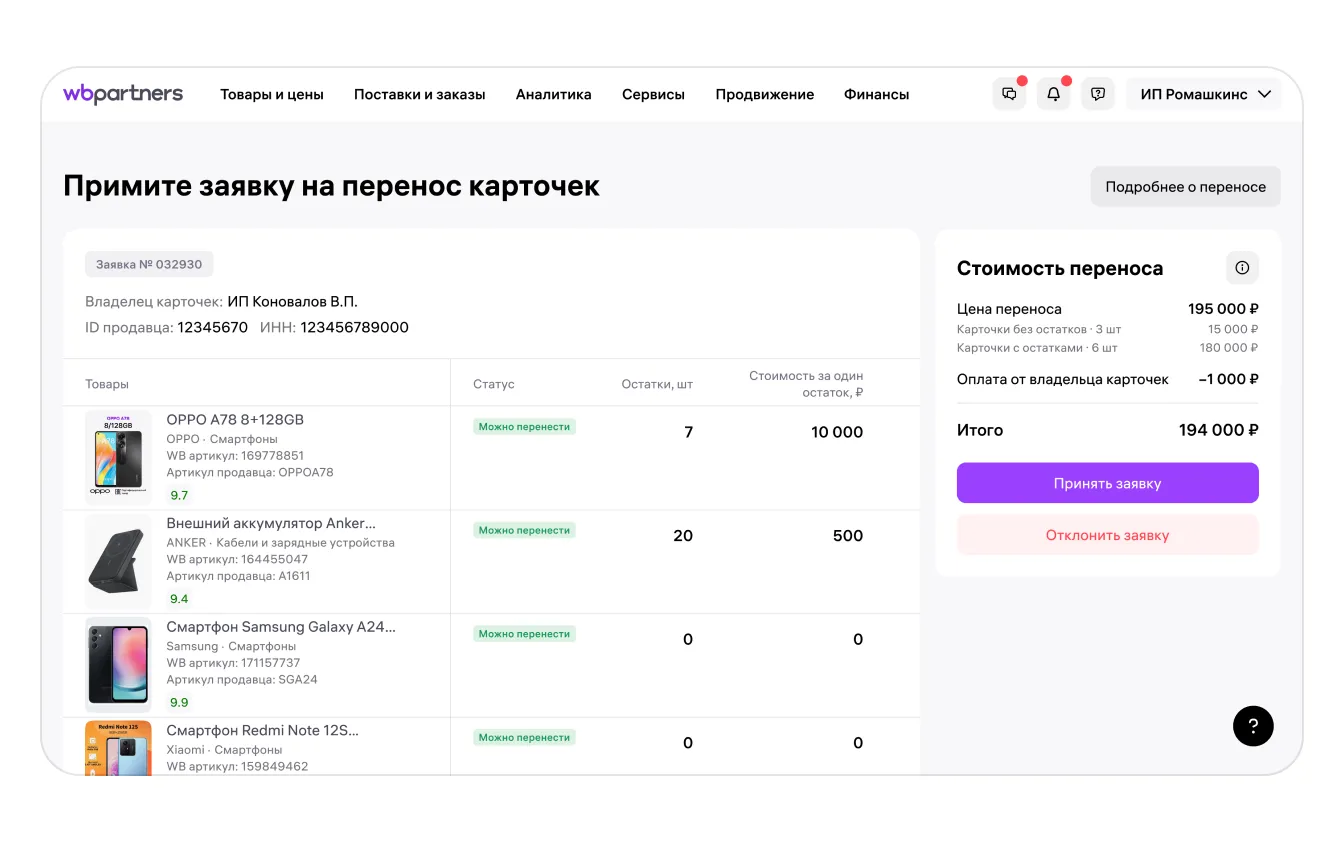Screen dimensions: 1344x842
Task: Click the Оплата от владельца карточек label
Action: 1063,379
